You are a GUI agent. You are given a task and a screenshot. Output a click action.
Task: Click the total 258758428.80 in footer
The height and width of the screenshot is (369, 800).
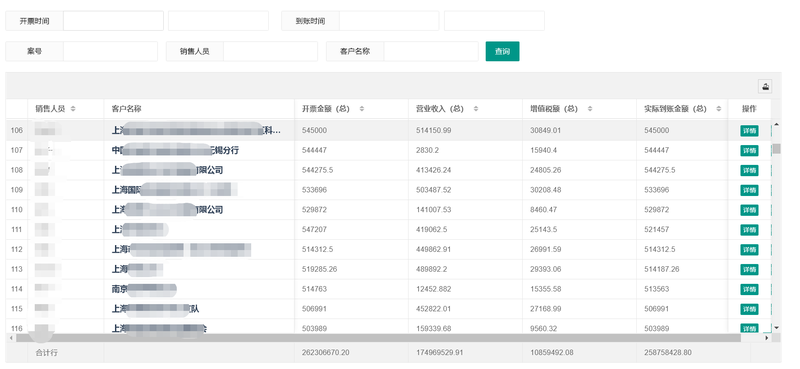[668, 353]
